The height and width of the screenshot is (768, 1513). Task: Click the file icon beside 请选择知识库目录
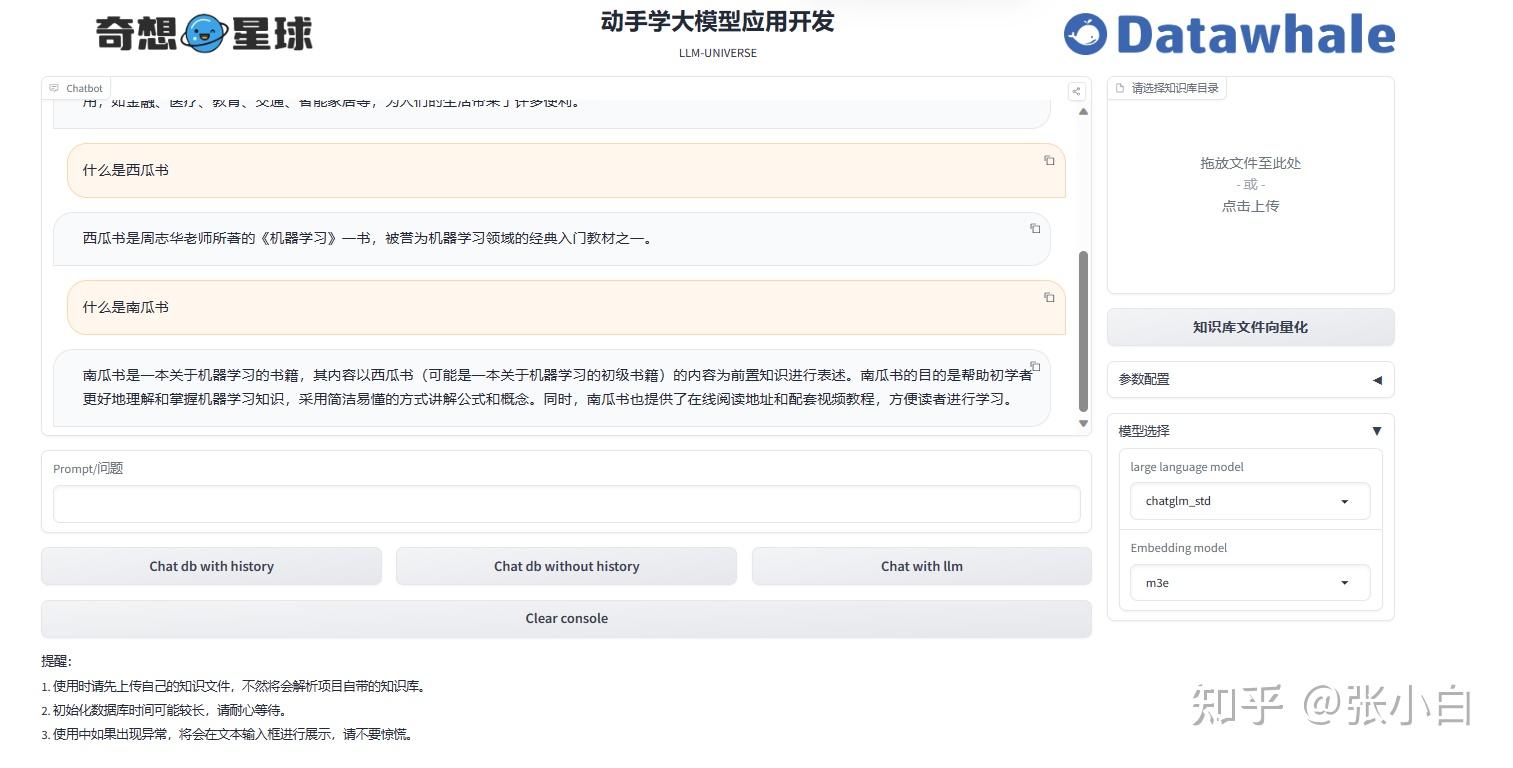(1118, 88)
